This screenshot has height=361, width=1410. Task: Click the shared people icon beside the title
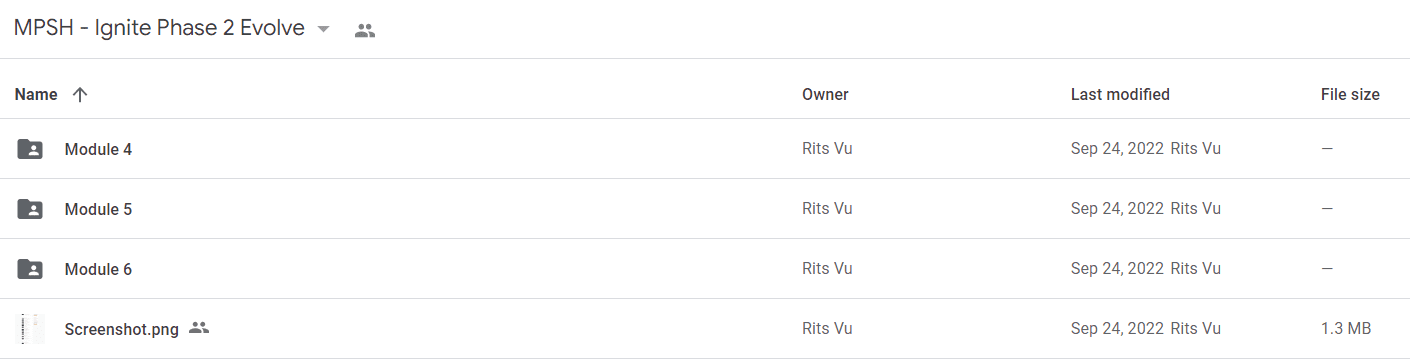point(365,31)
